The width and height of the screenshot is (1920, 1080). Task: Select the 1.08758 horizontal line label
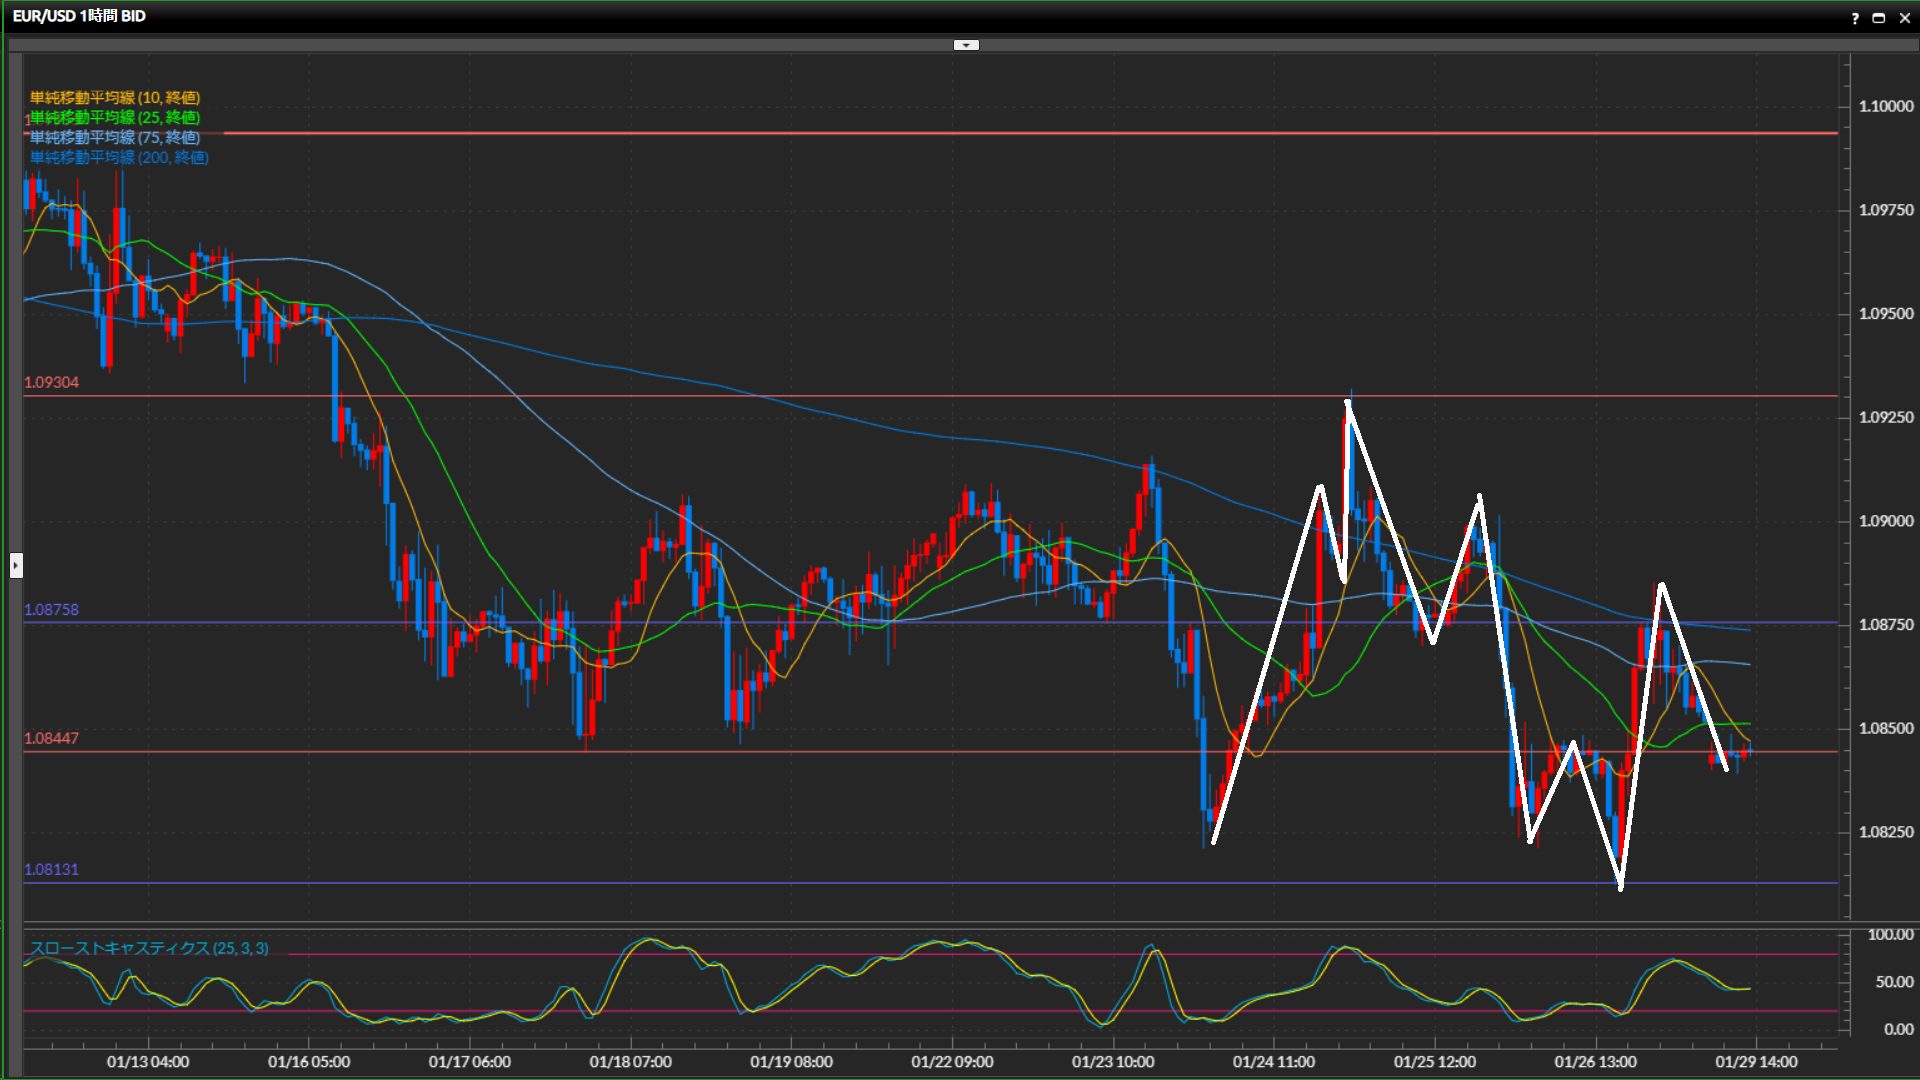[x=52, y=610]
